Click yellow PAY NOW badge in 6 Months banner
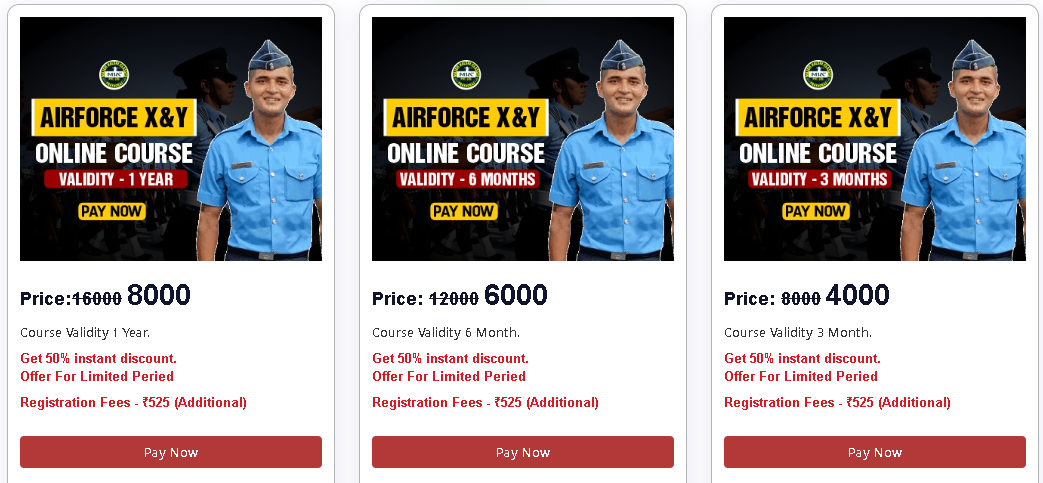The height and width of the screenshot is (483, 1043). click(x=464, y=212)
